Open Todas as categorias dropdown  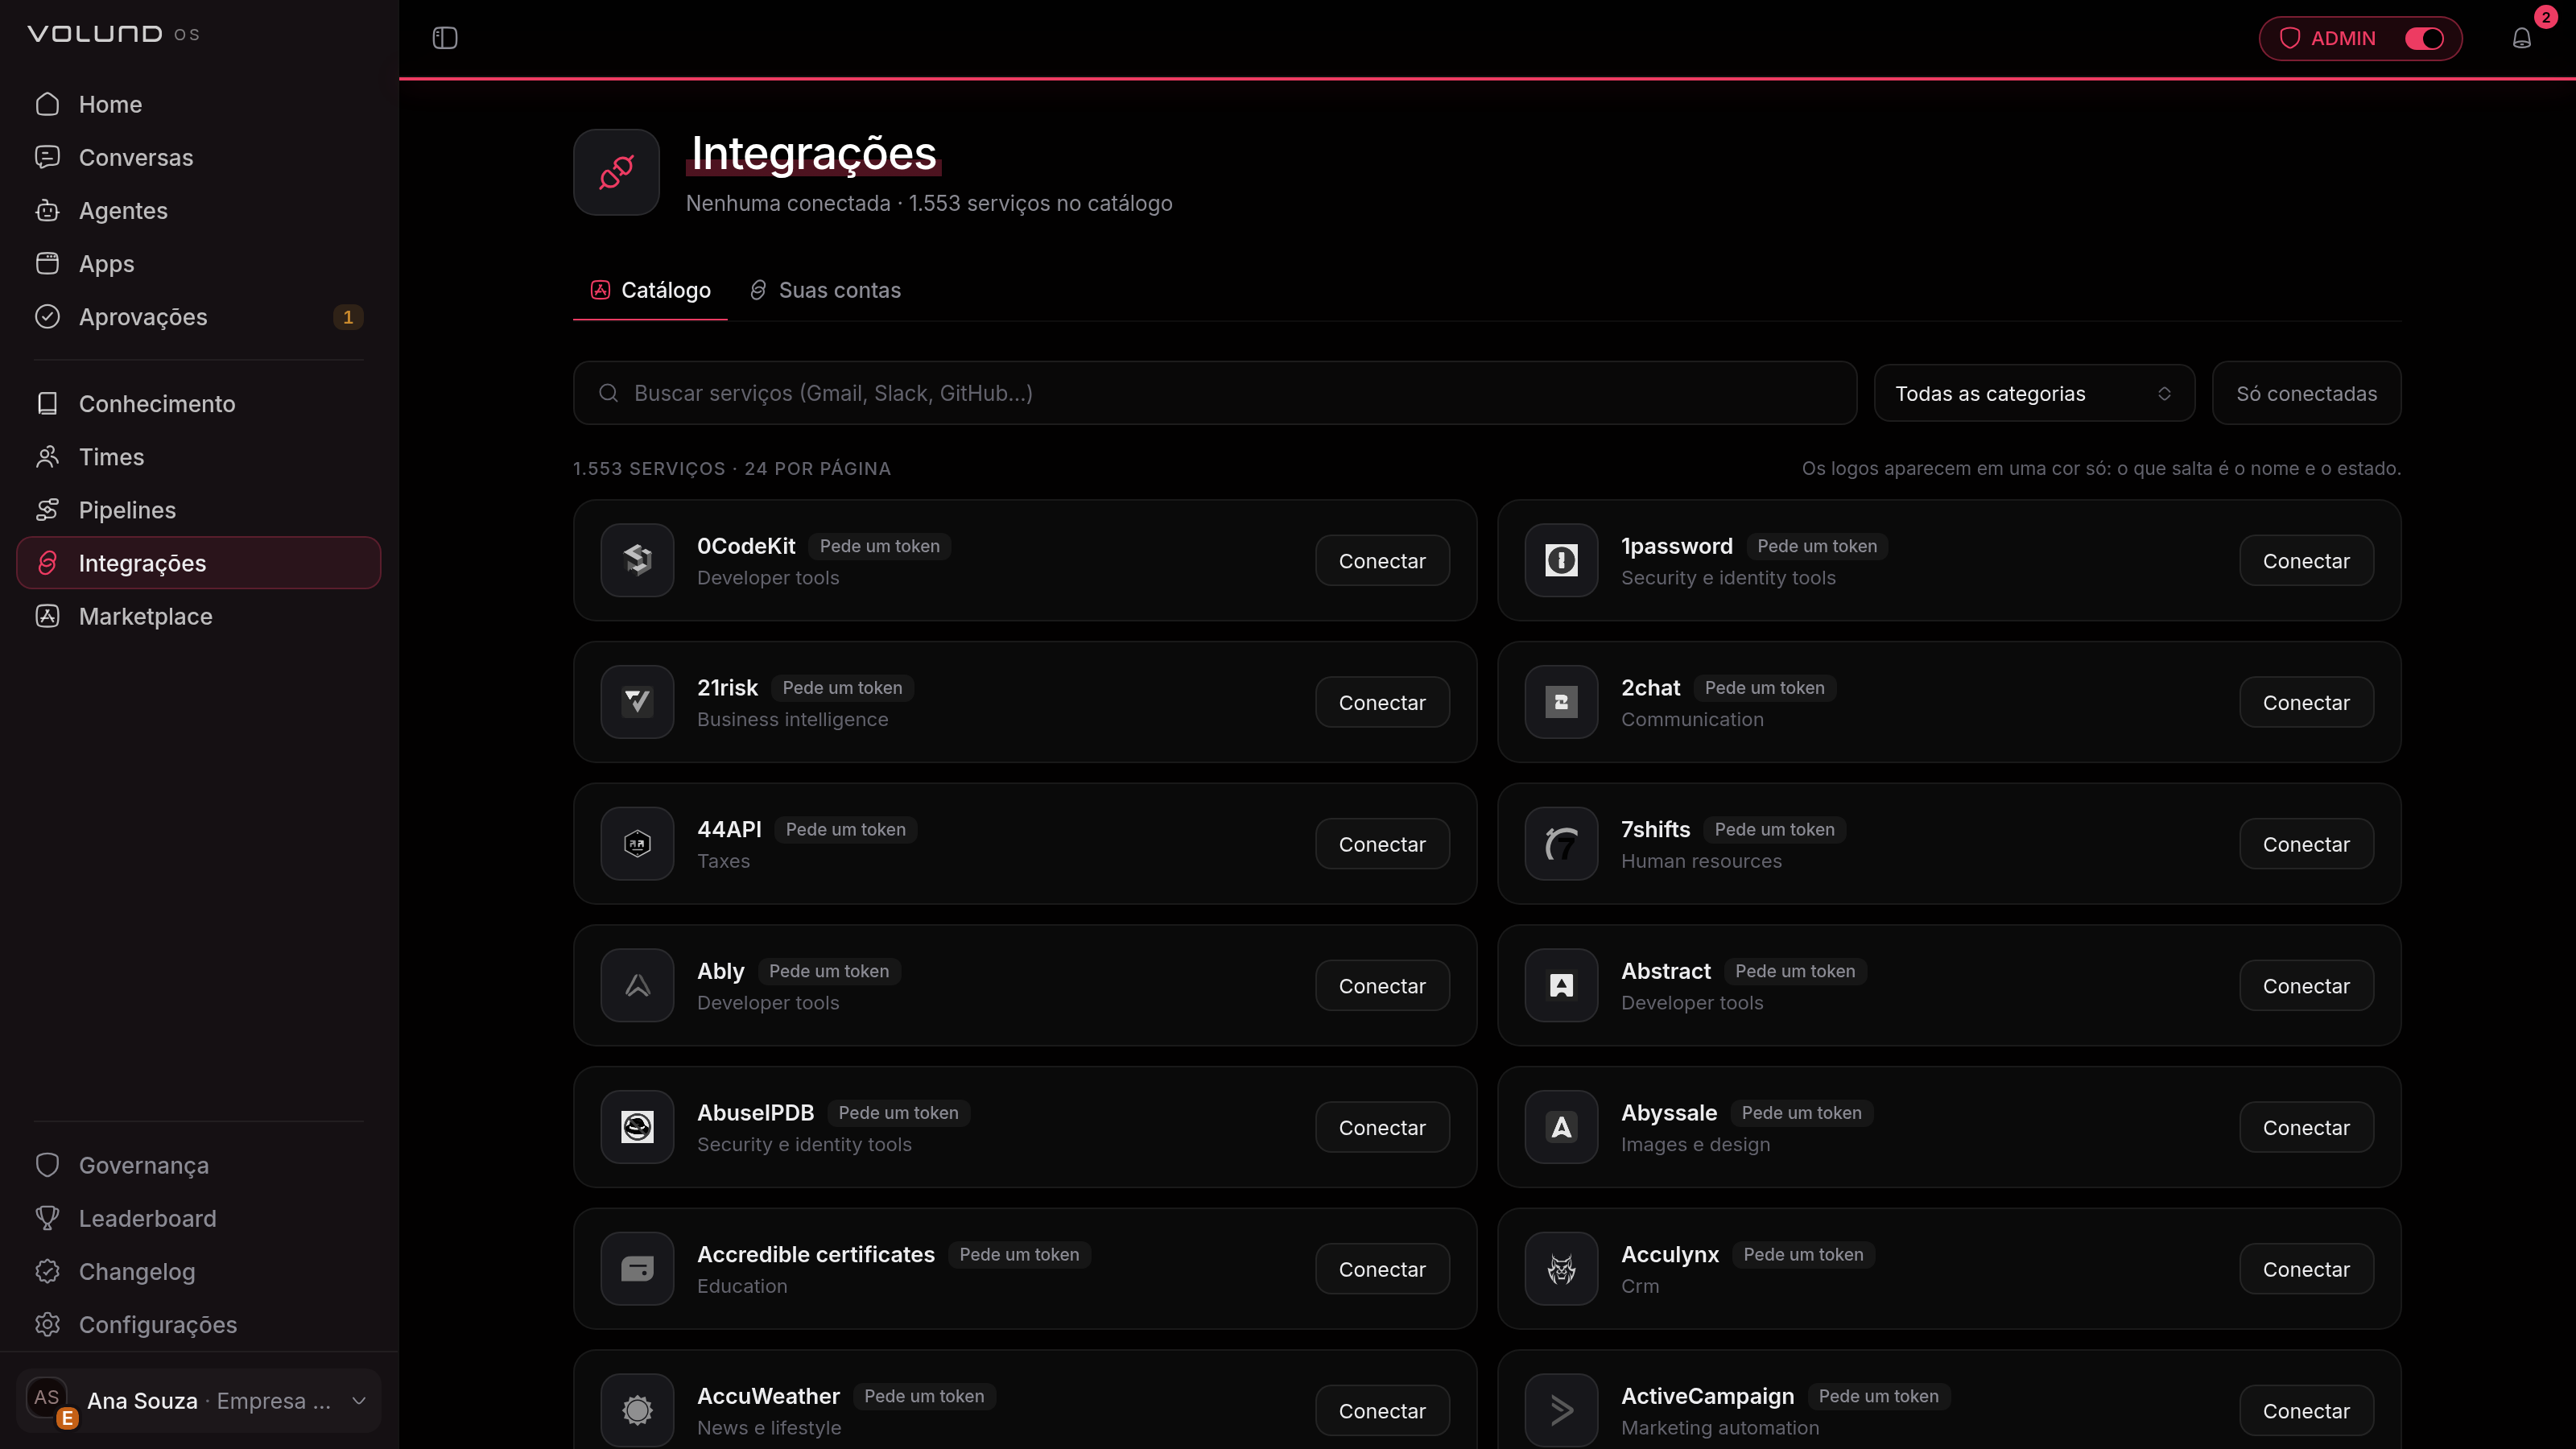tap(2034, 393)
